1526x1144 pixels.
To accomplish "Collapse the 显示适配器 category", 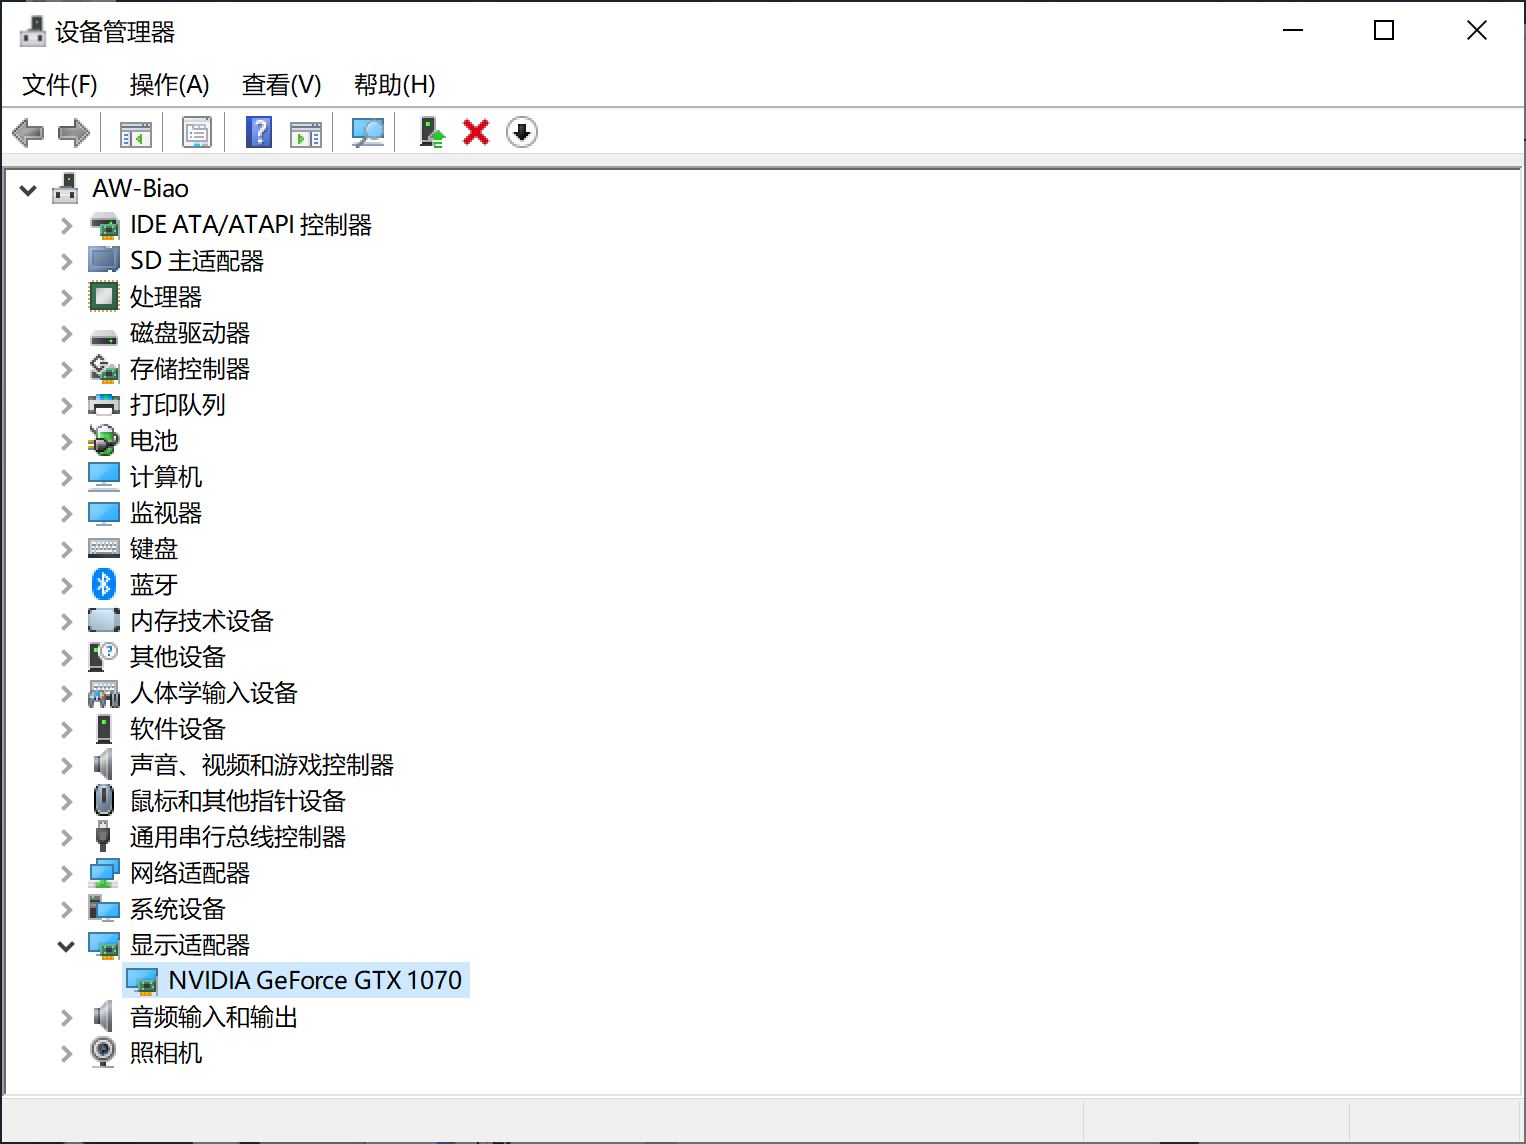I will click(x=66, y=945).
